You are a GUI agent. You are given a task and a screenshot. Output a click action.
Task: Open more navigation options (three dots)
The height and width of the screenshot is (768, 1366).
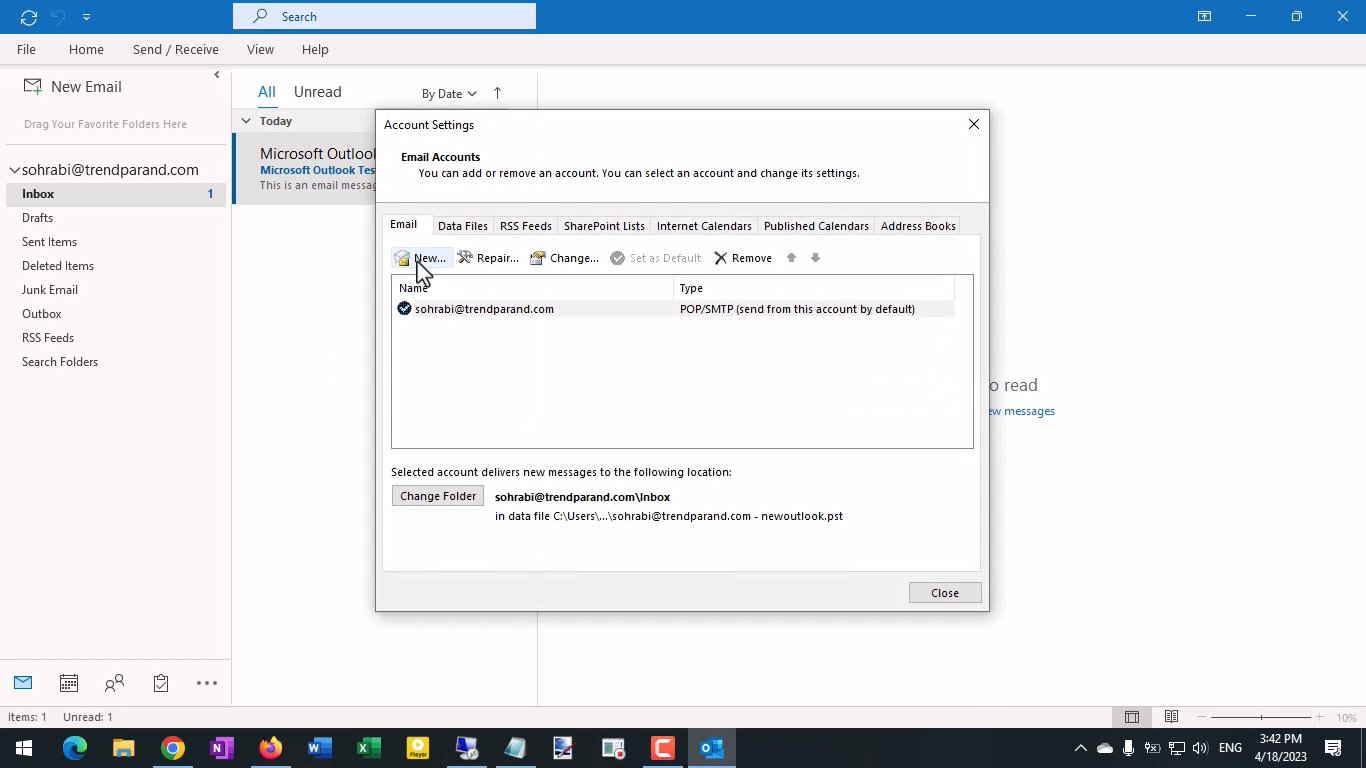pyautogui.click(x=207, y=683)
